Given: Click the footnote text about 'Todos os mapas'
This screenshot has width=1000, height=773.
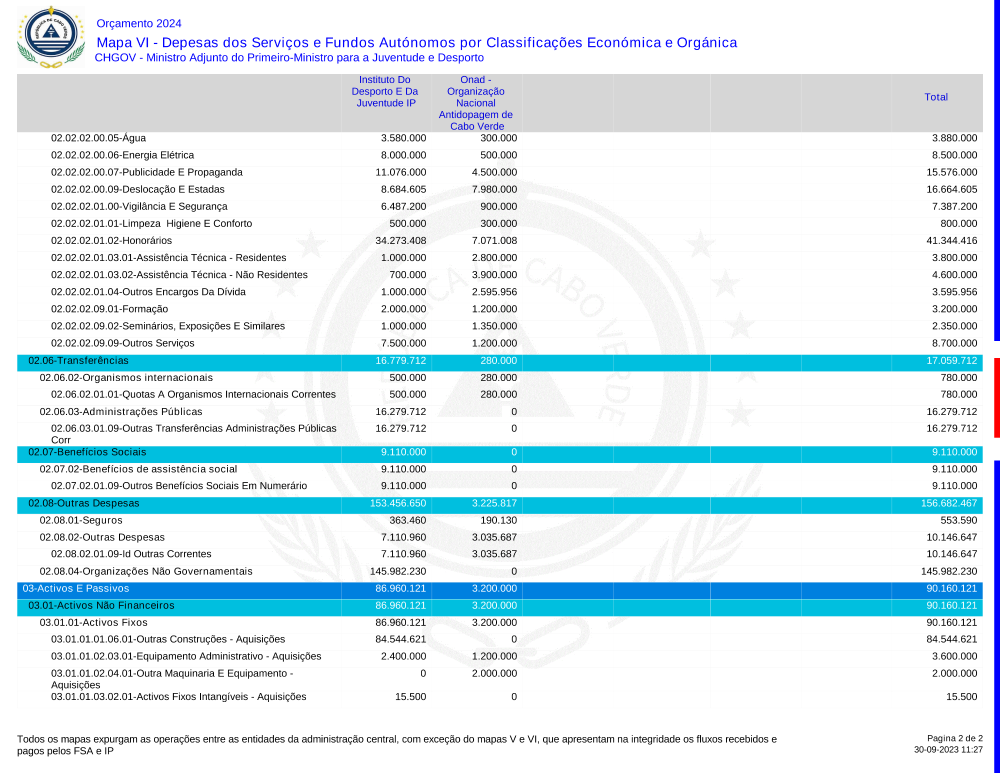Looking at the screenshot, I should coord(396,744).
